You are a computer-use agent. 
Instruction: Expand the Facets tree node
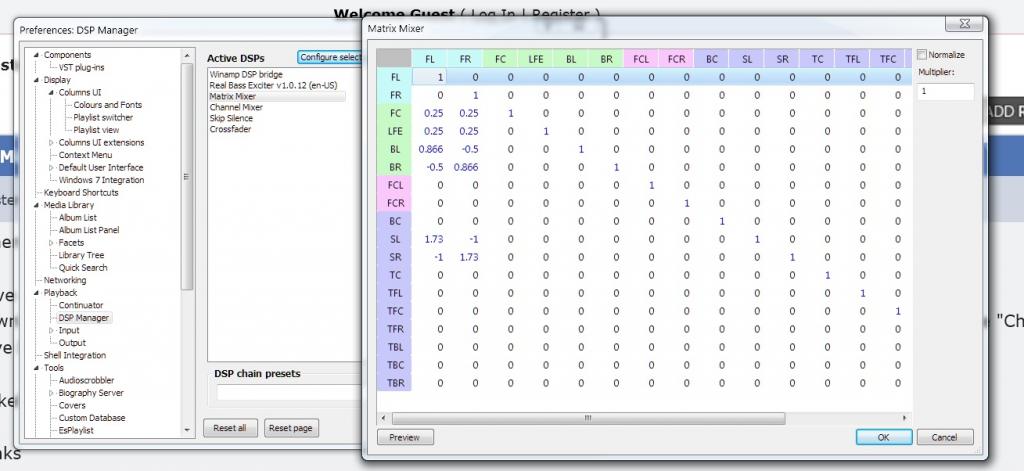pos(51,243)
